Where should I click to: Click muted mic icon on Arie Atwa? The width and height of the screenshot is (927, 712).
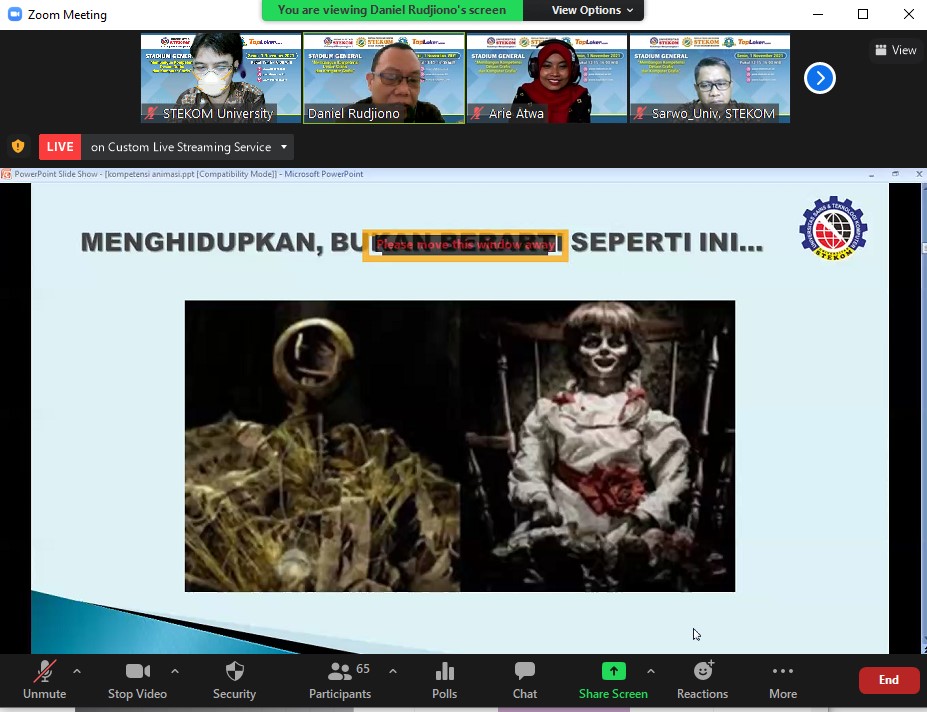point(477,113)
